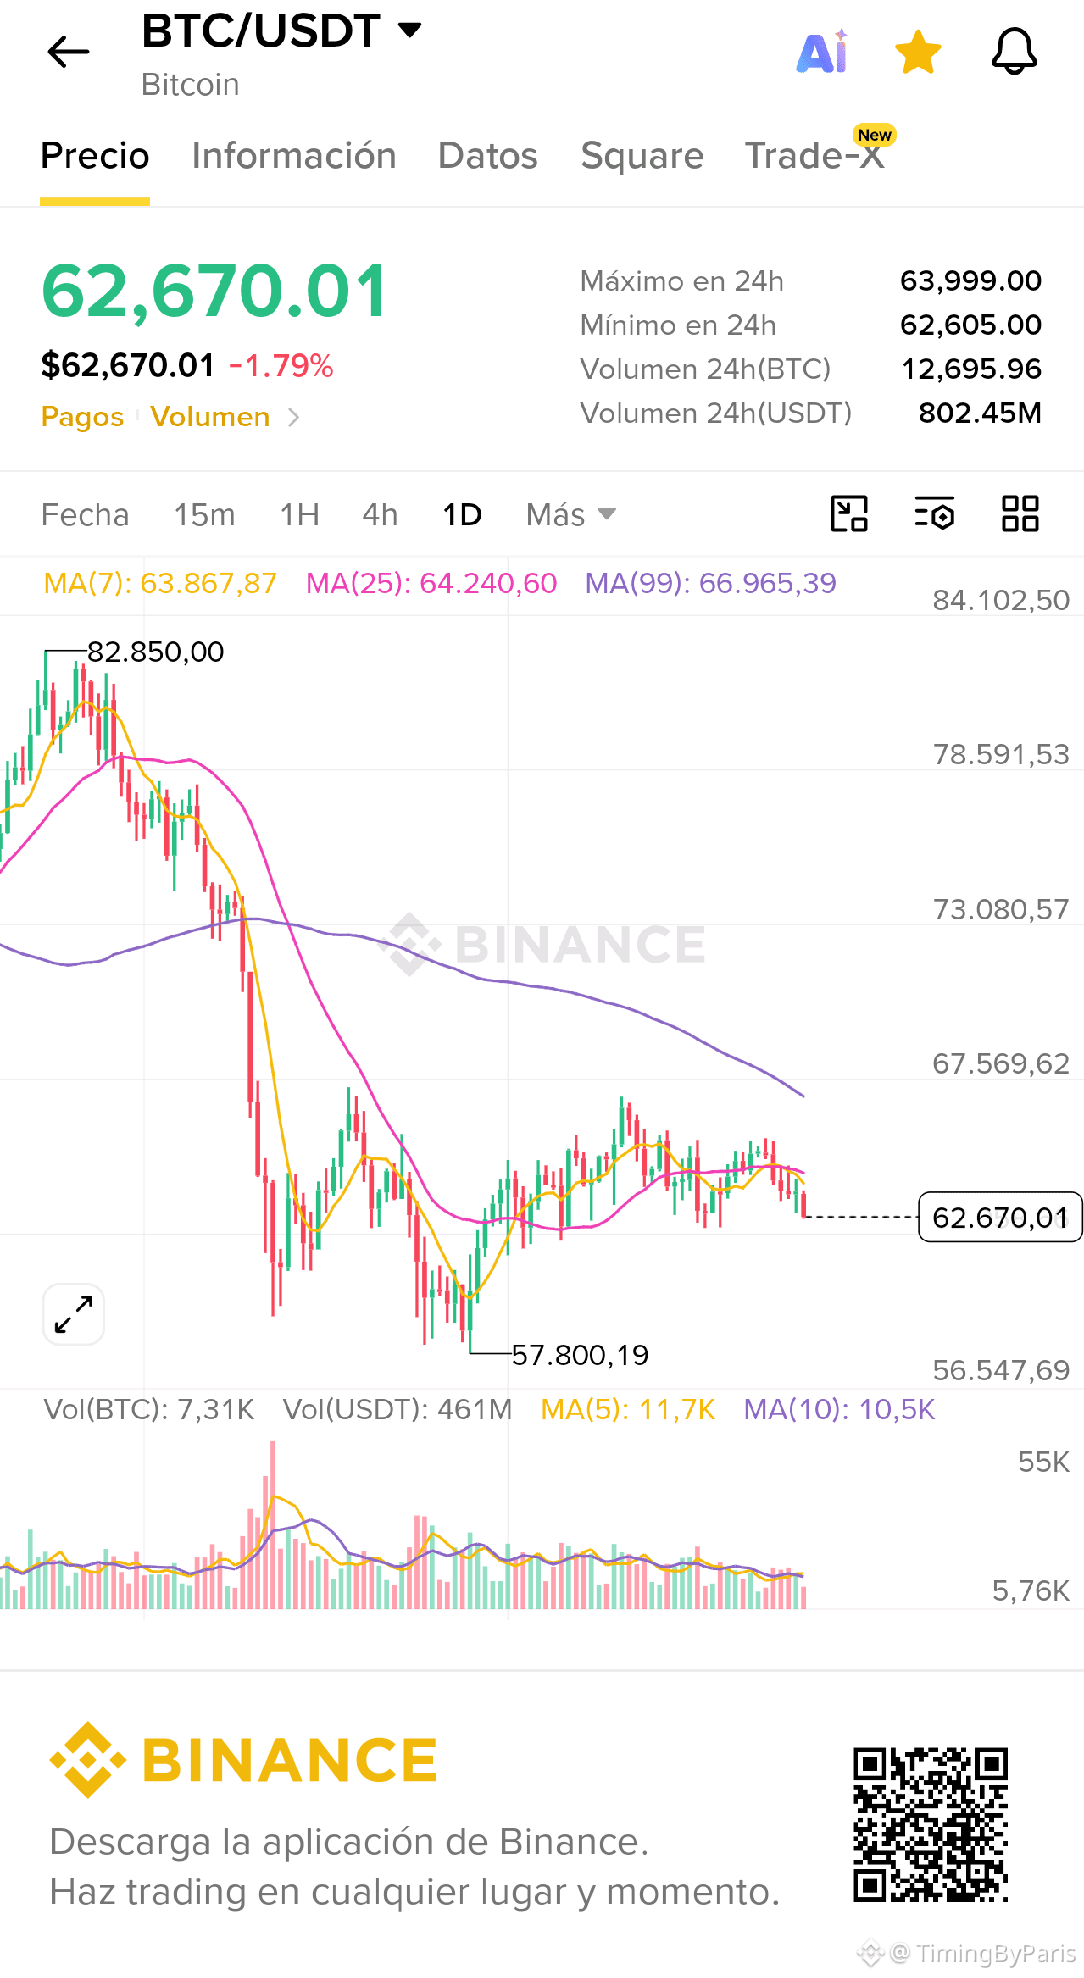Click the 55K volume axis label
1084x1978 pixels.
pyautogui.click(x=1044, y=1462)
